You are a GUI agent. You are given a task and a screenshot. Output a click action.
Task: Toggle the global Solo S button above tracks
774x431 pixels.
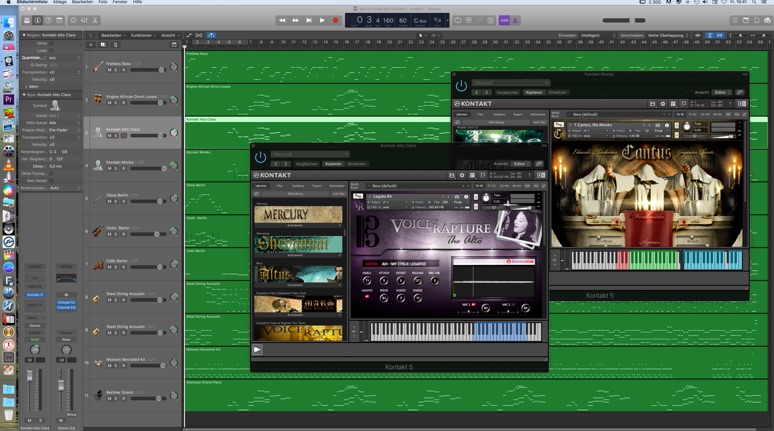116,44
